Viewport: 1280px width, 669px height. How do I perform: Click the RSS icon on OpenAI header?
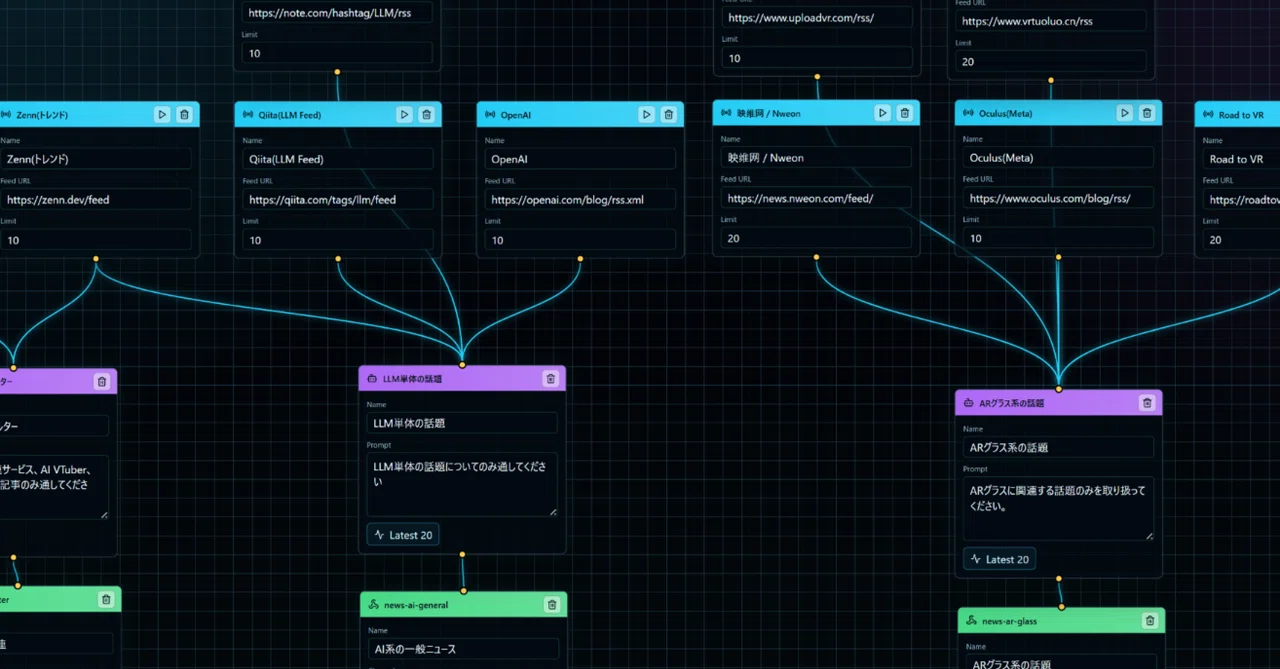point(490,115)
